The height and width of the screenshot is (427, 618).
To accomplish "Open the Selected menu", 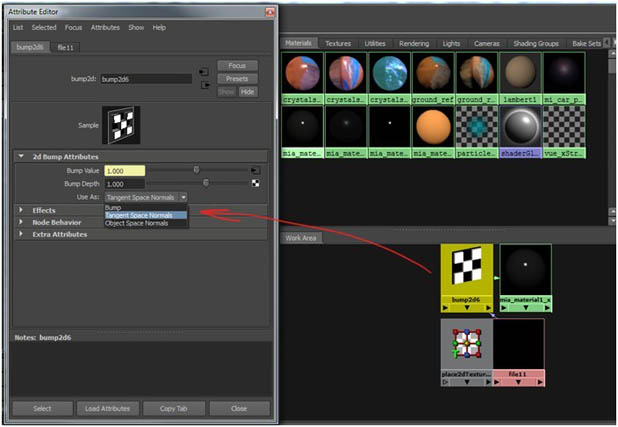I will point(44,27).
